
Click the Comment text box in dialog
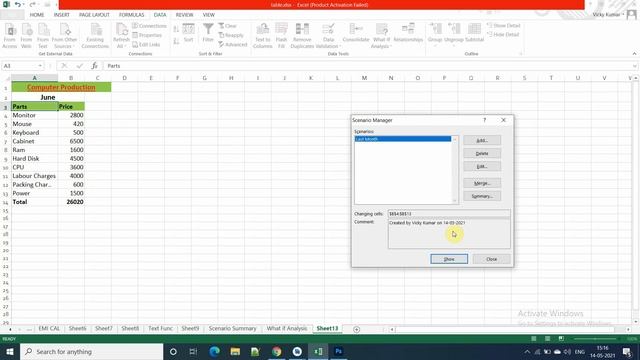click(x=449, y=234)
